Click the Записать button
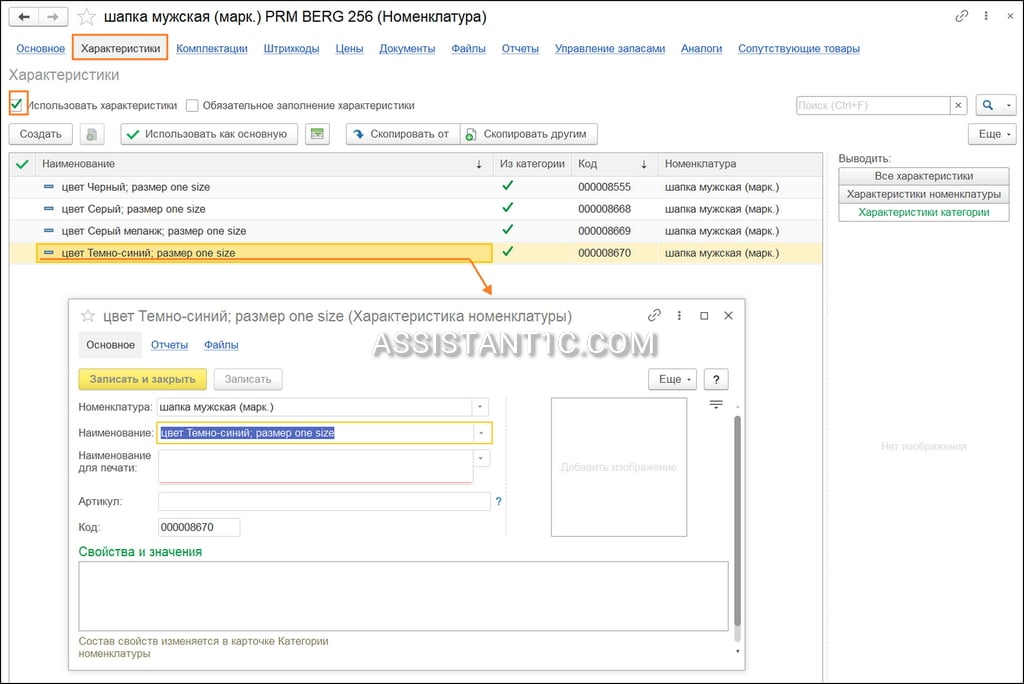The width and height of the screenshot is (1024, 684). 248,379
